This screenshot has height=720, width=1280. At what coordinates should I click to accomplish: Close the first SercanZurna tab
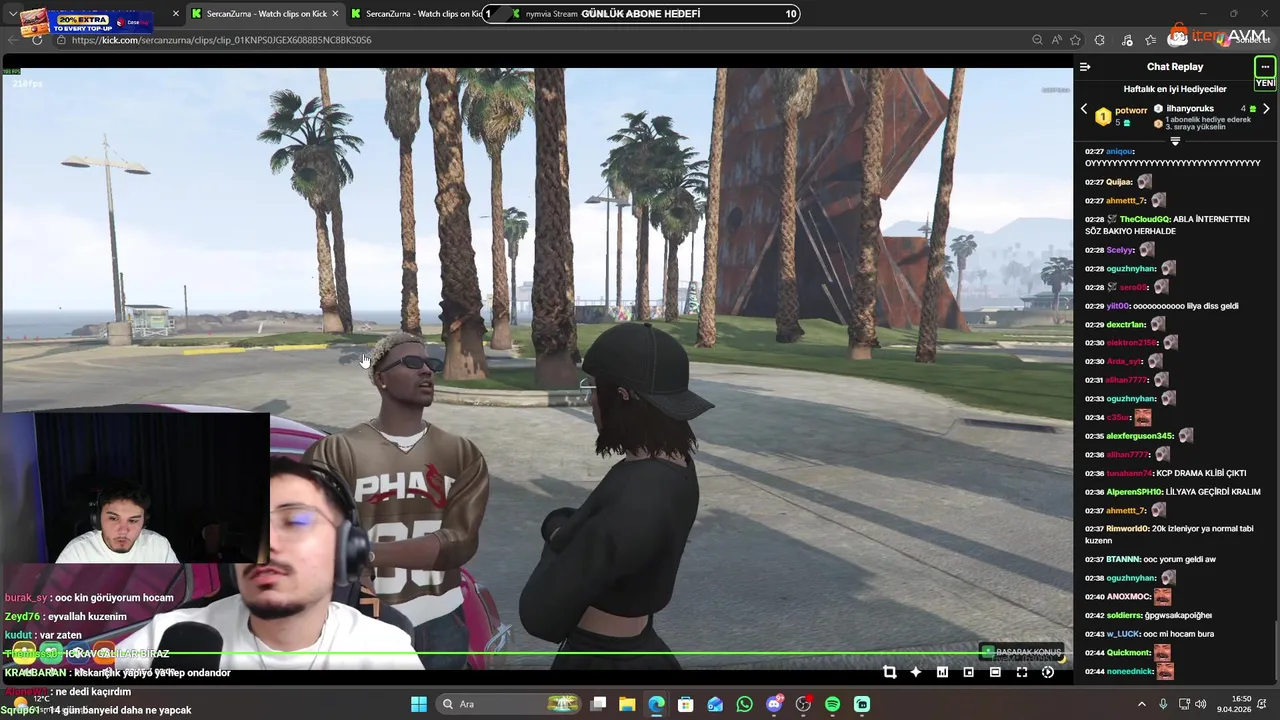[x=335, y=14]
